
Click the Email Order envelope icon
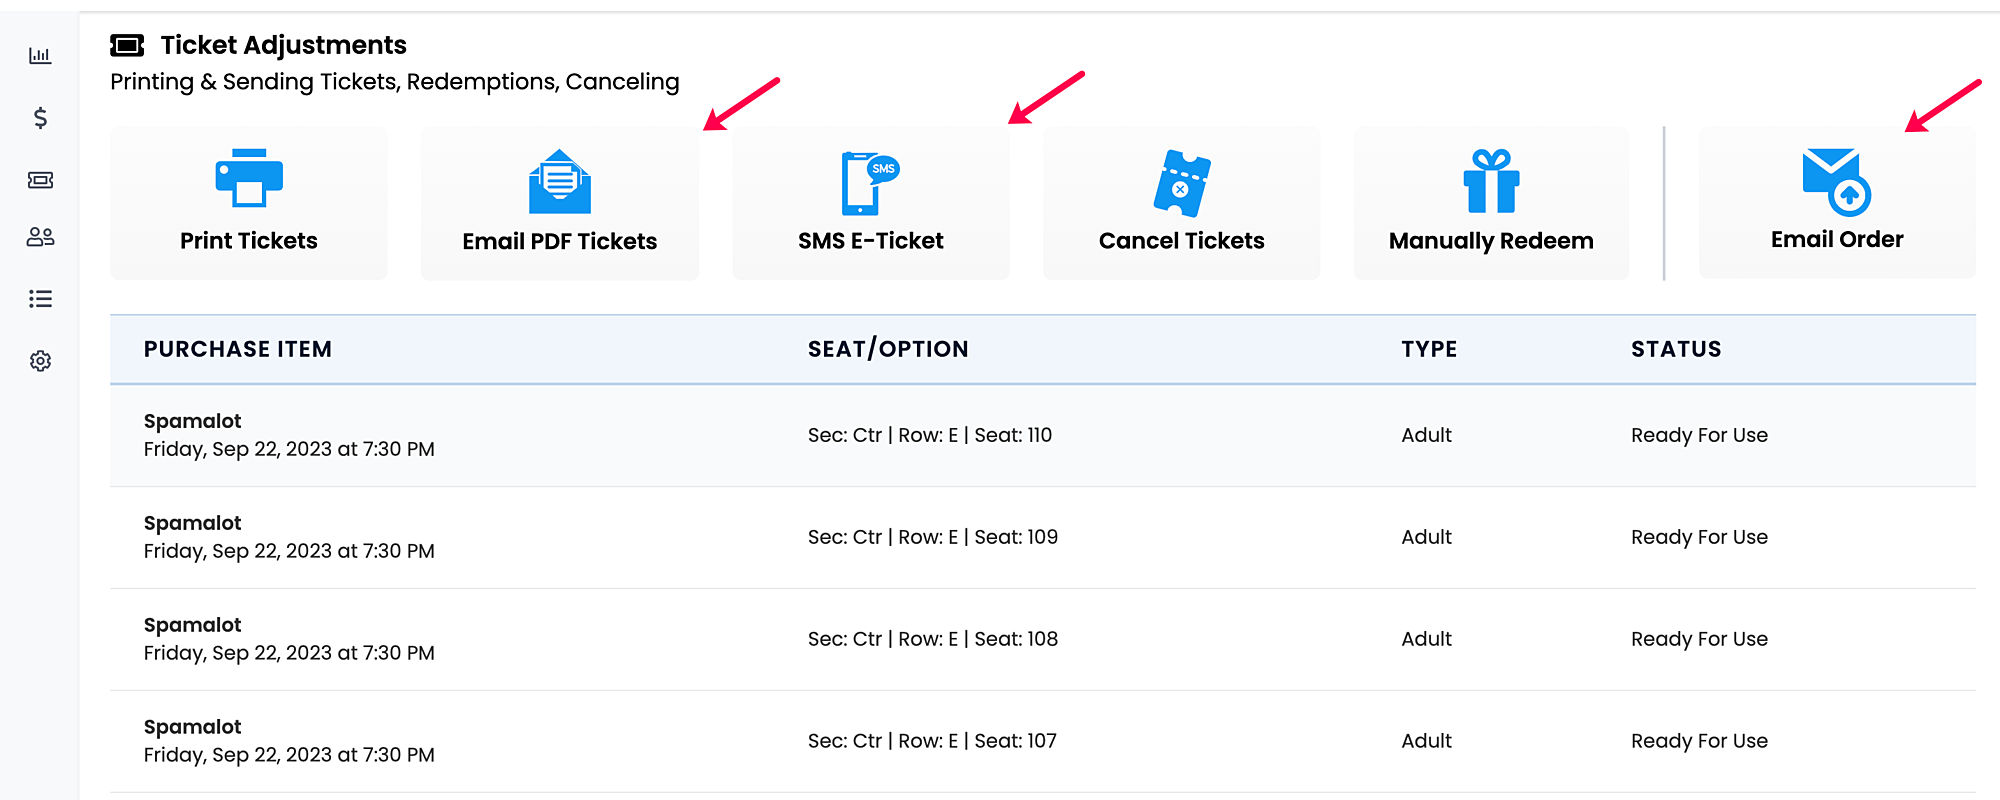pyautogui.click(x=1837, y=182)
